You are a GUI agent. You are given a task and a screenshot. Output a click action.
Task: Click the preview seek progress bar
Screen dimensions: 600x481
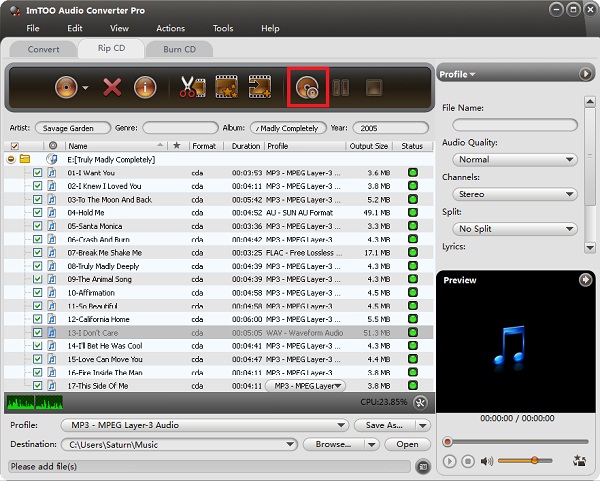(x=515, y=442)
